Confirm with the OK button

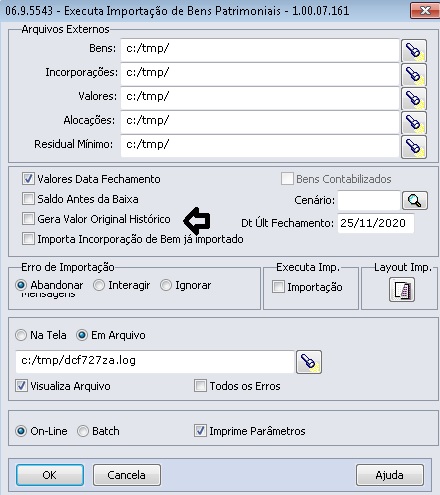click(50, 475)
